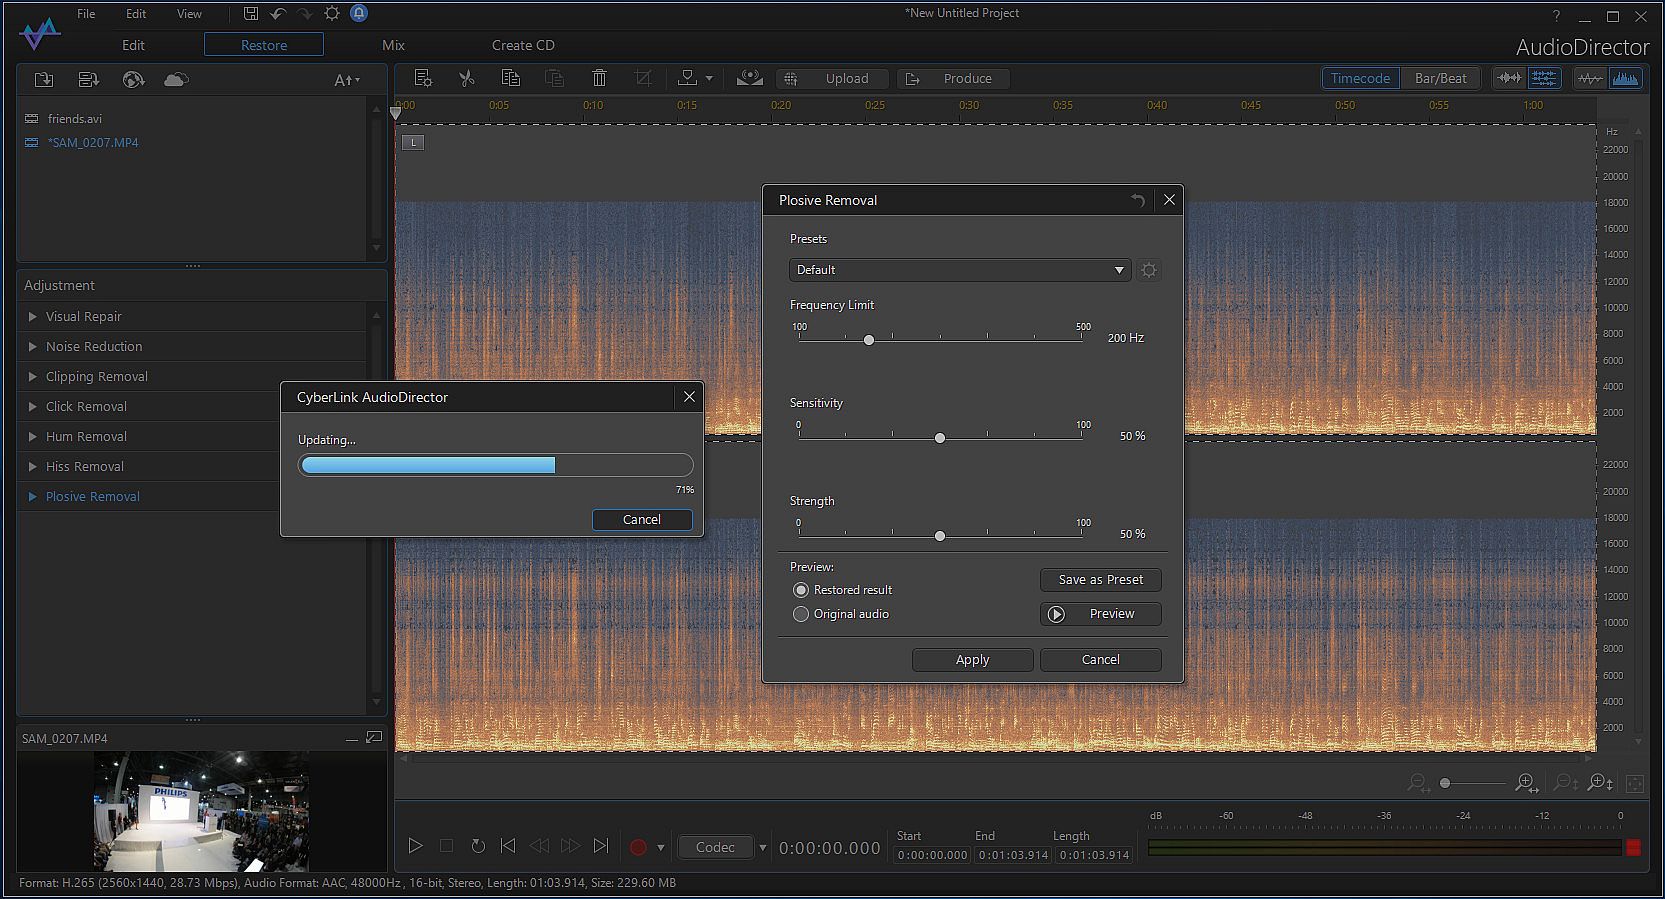Image resolution: width=1665 pixels, height=899 pixels.
Task: Click the trash Delete icon
Action: [x=599, y=79]
